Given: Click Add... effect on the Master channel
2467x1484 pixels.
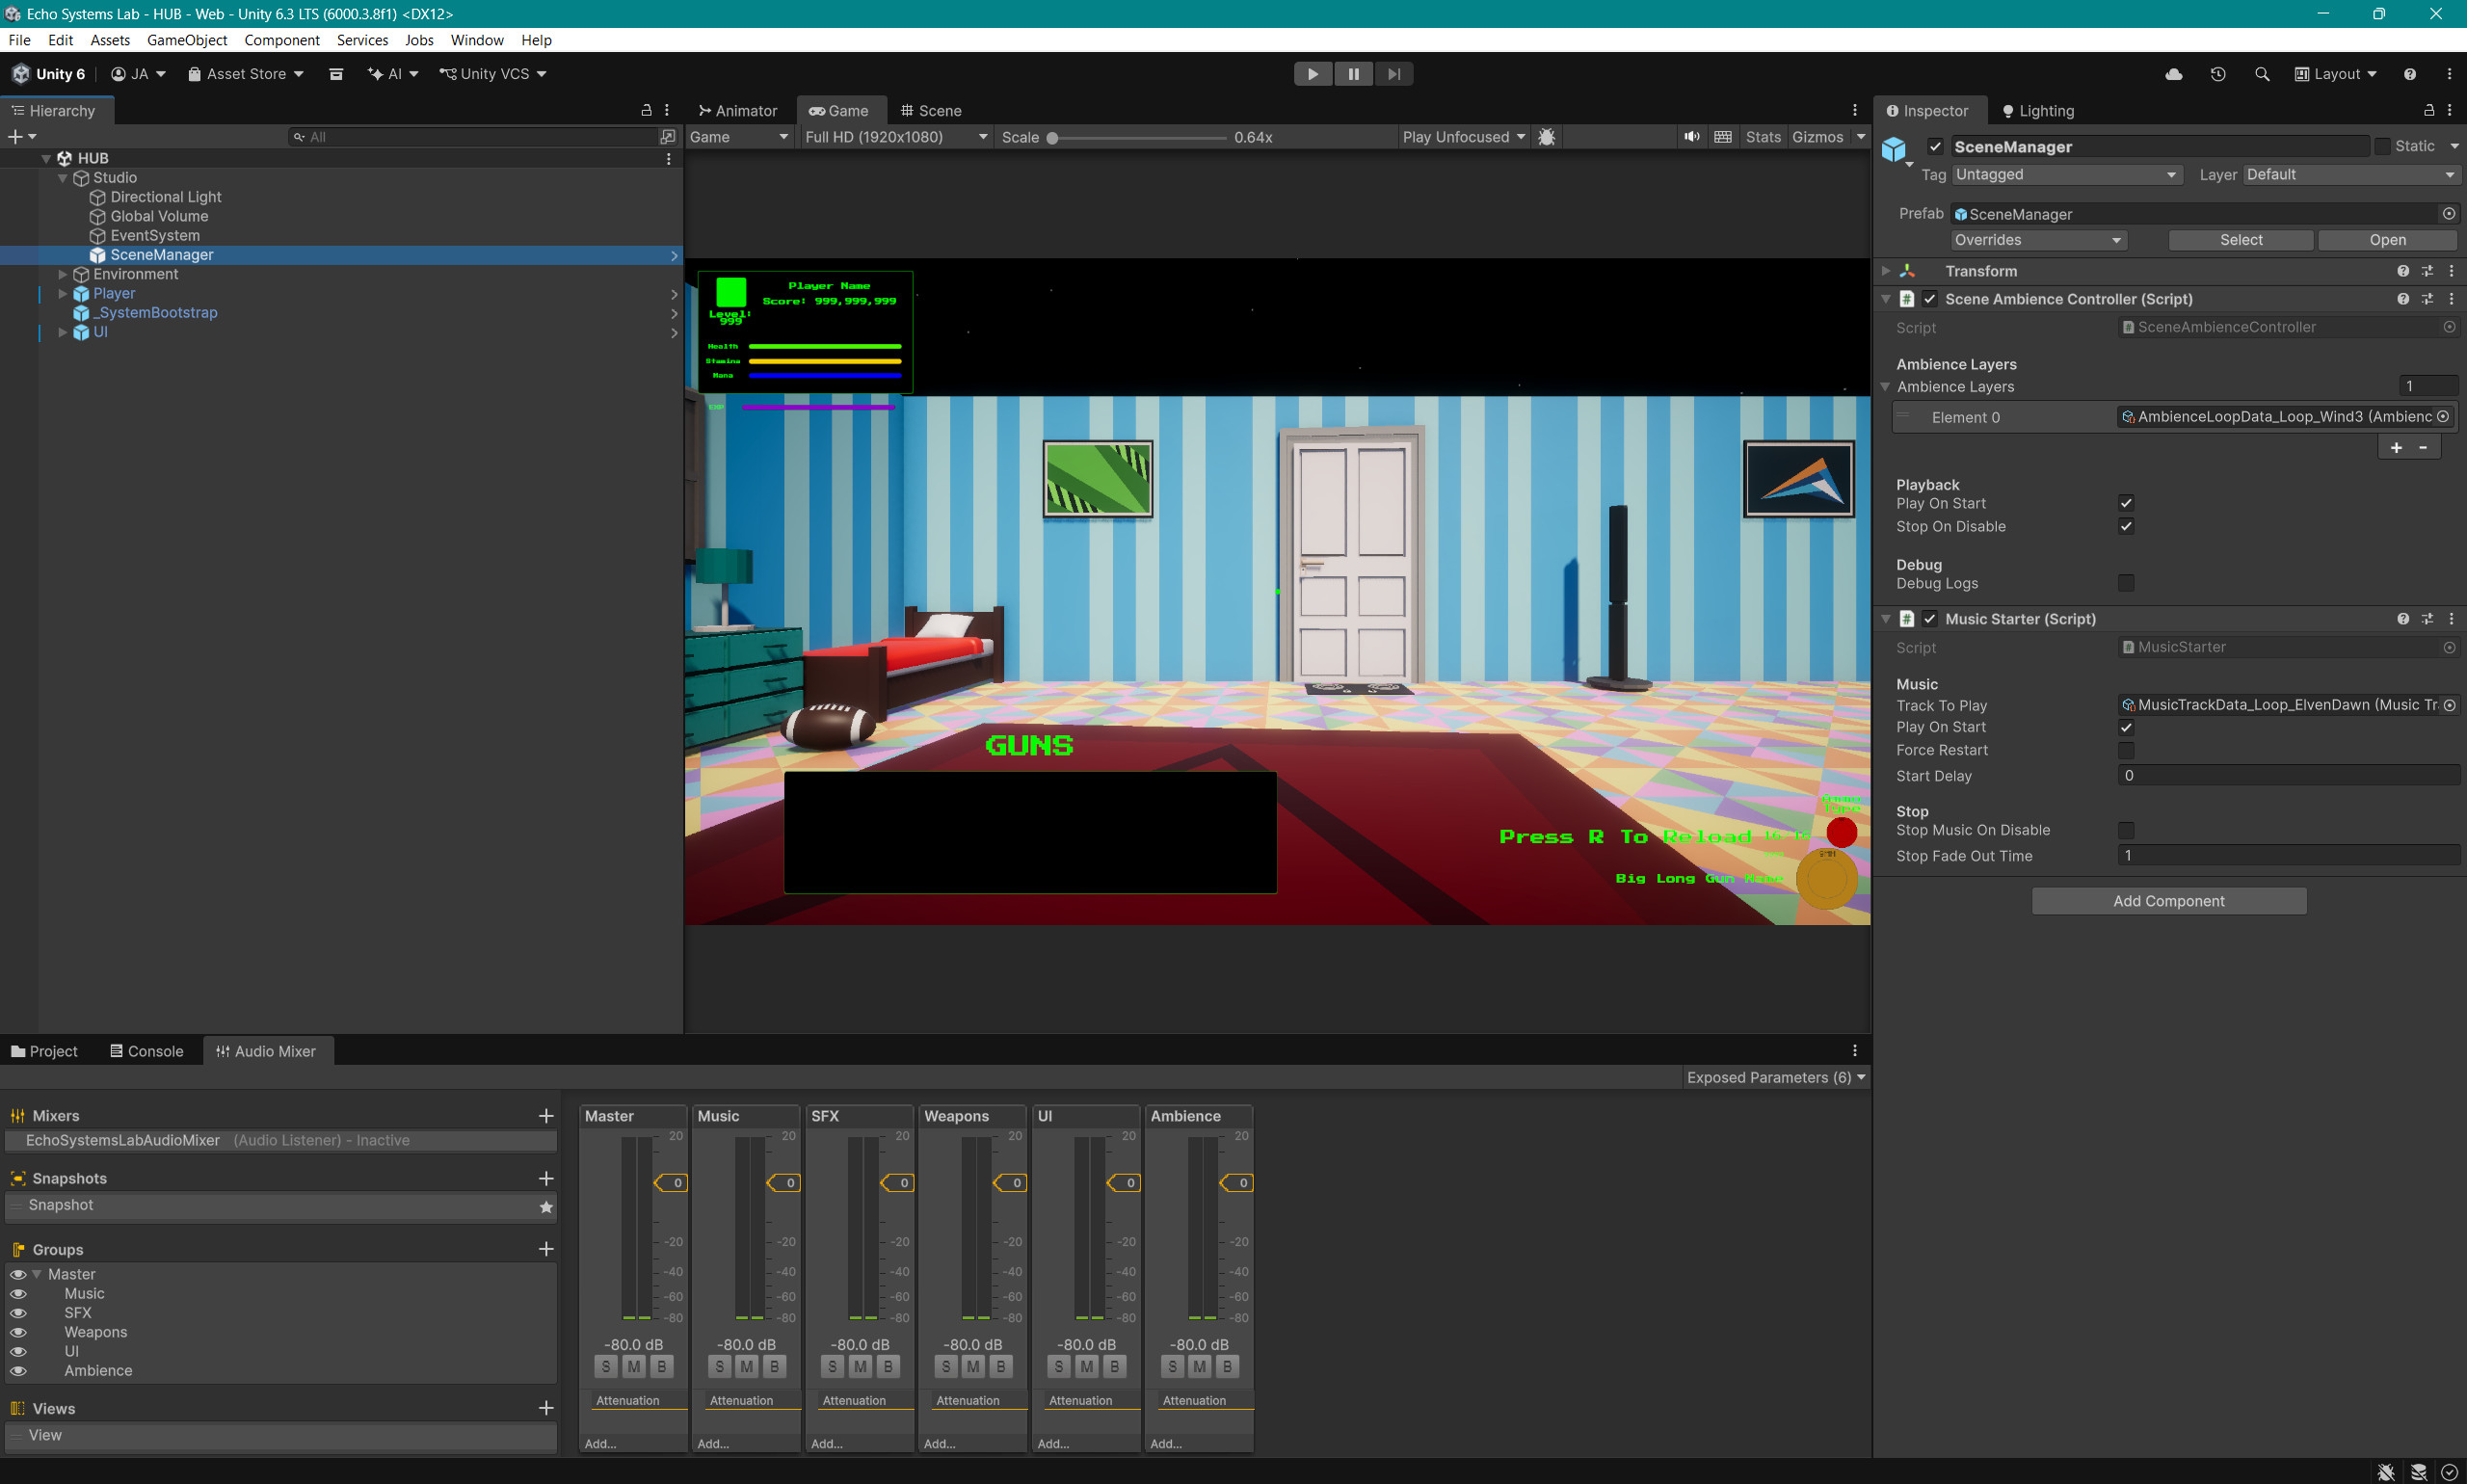Looking at the screenshot, I should point(601,1443).
